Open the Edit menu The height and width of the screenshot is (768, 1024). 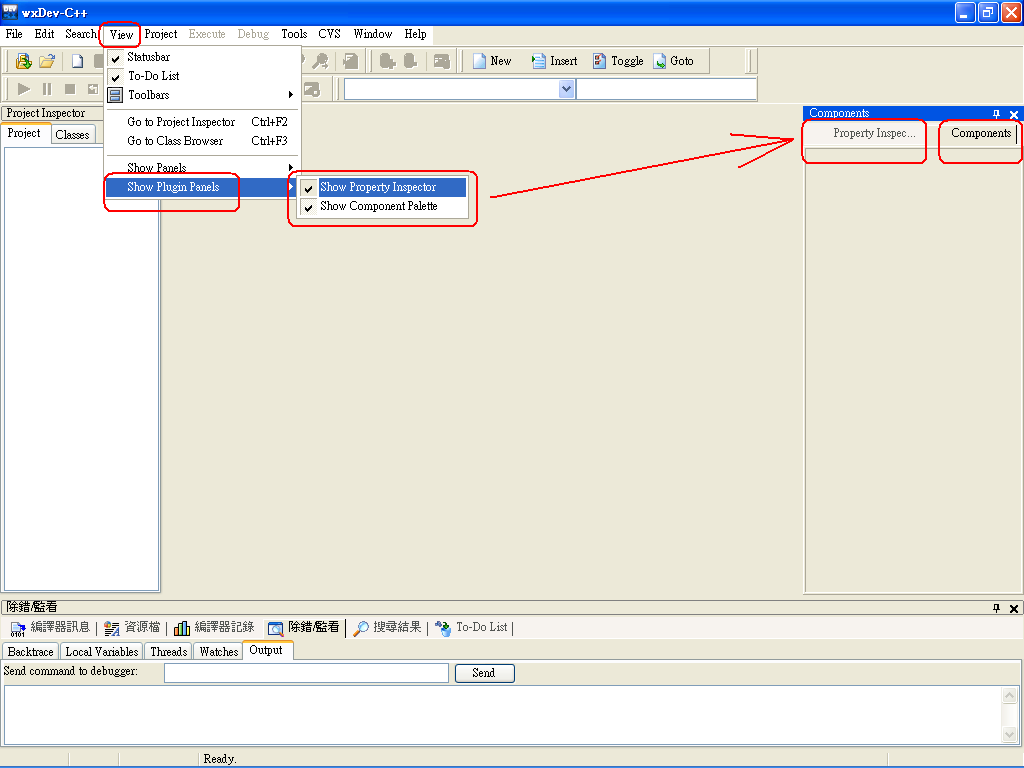pyautogui.click(x=44, y=34)
